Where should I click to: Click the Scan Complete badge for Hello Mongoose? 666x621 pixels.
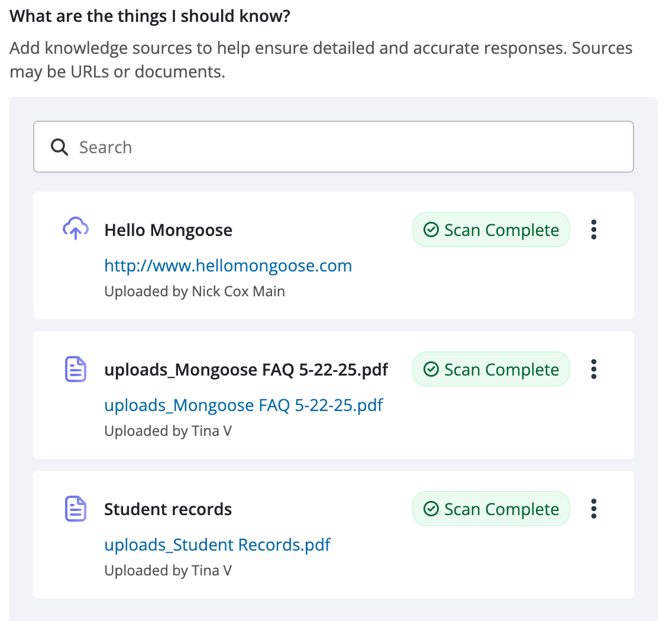(x=491, y=230)
